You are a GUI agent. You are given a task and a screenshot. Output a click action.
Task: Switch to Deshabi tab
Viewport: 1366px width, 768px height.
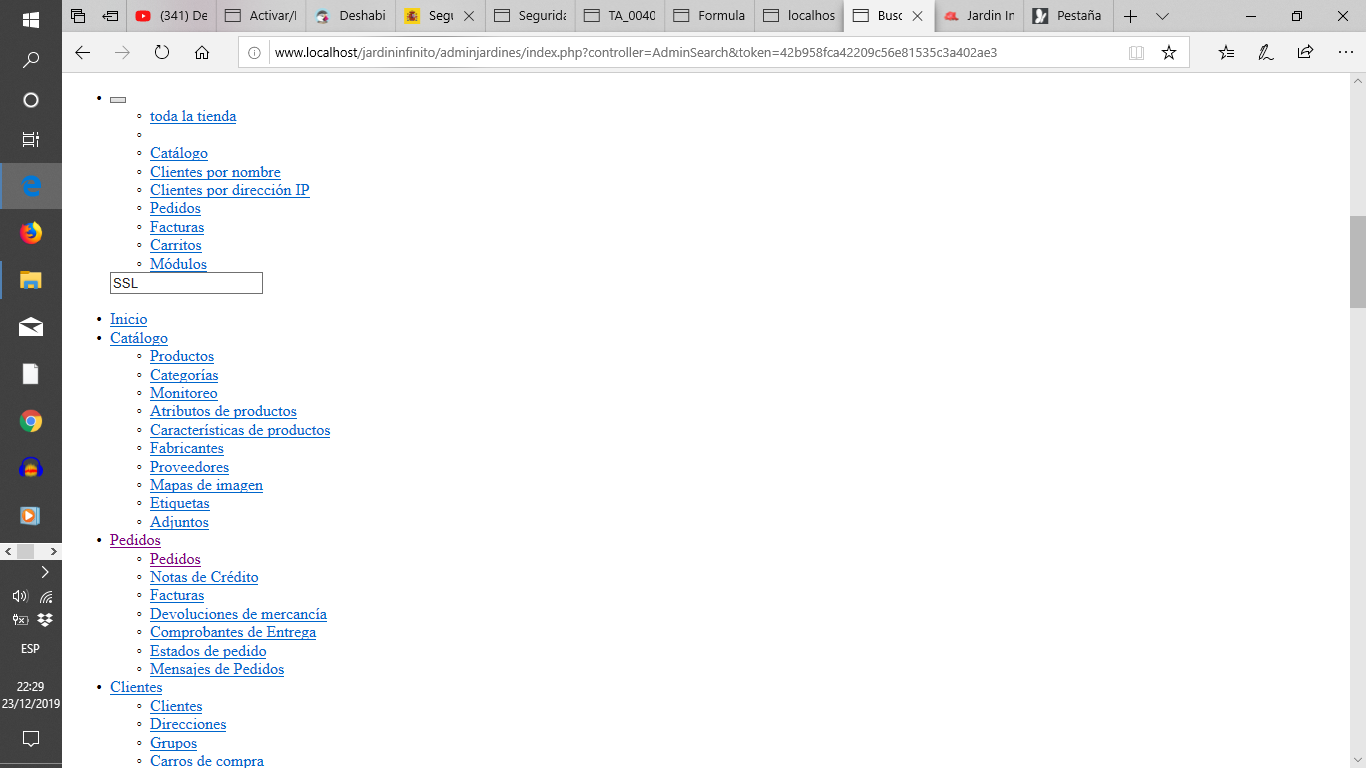click(x=351, y=16)
